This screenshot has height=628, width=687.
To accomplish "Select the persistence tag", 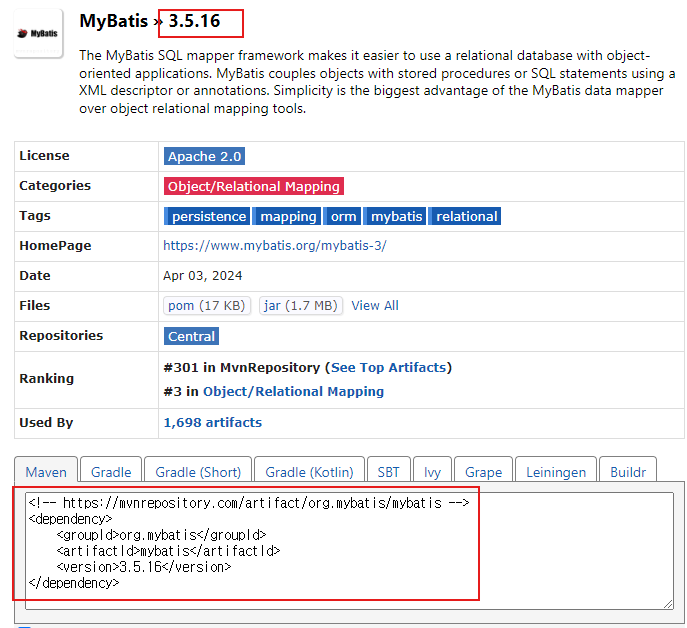I will coord(207,216).
